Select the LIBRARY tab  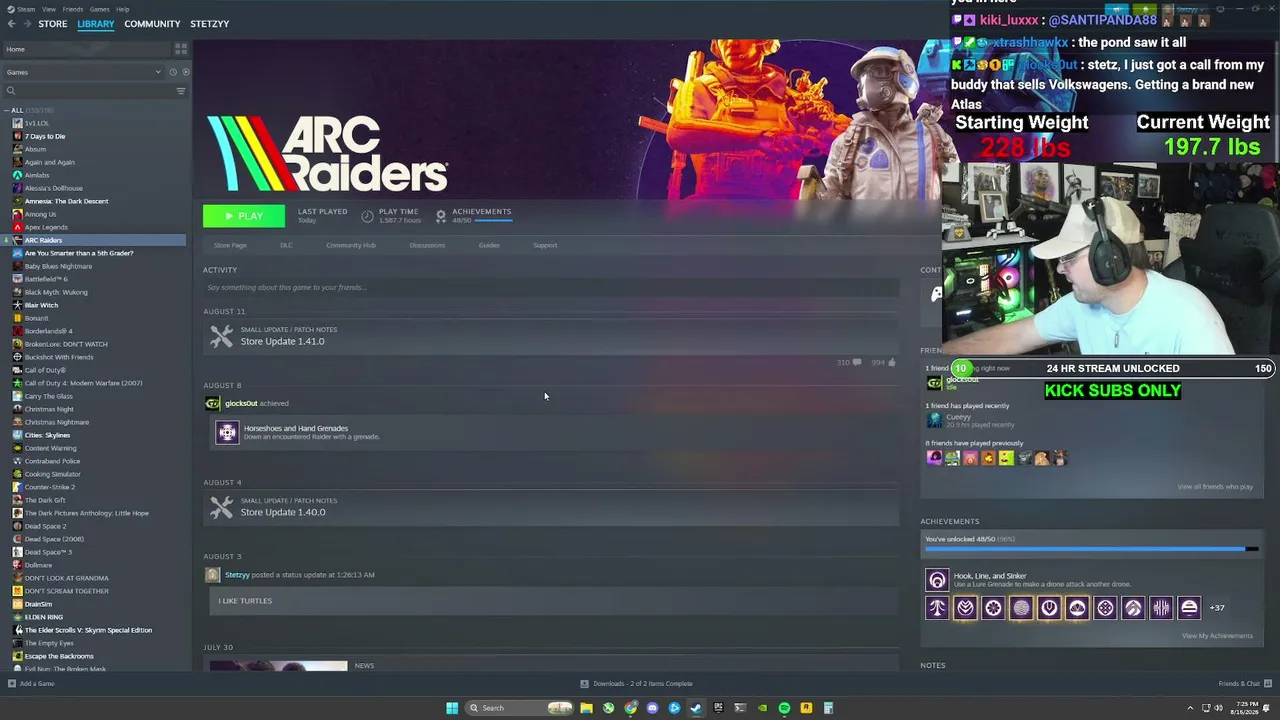pyautogui.click(x=96, y=24)
